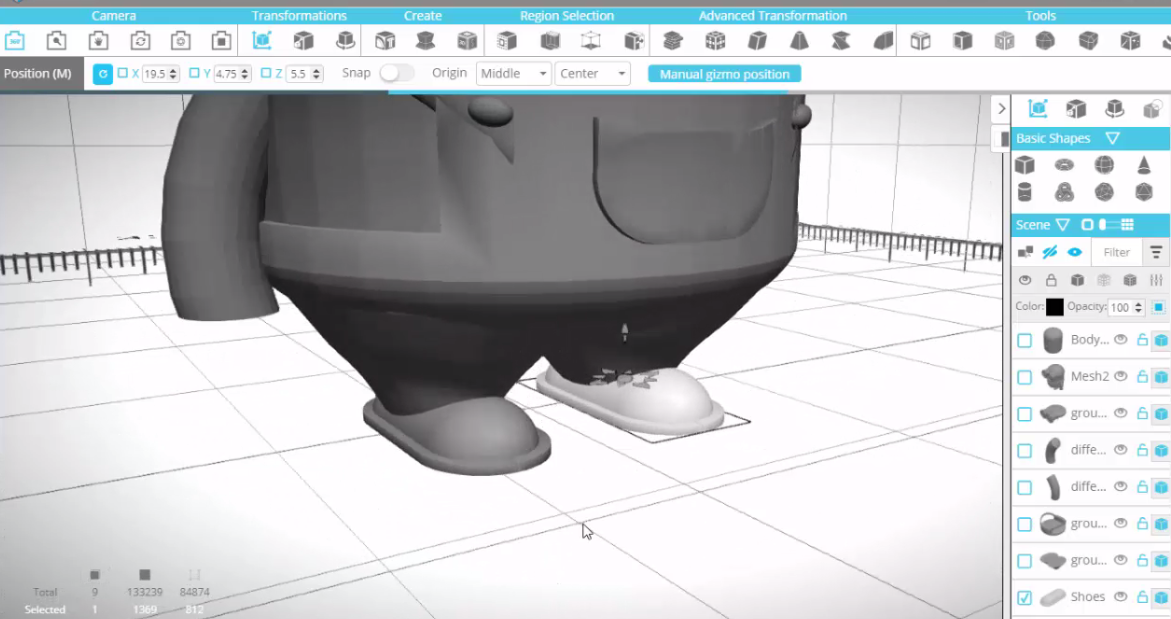Click the Y position stepper arrows
1171x619 pixels.
(x=245, y=74)
